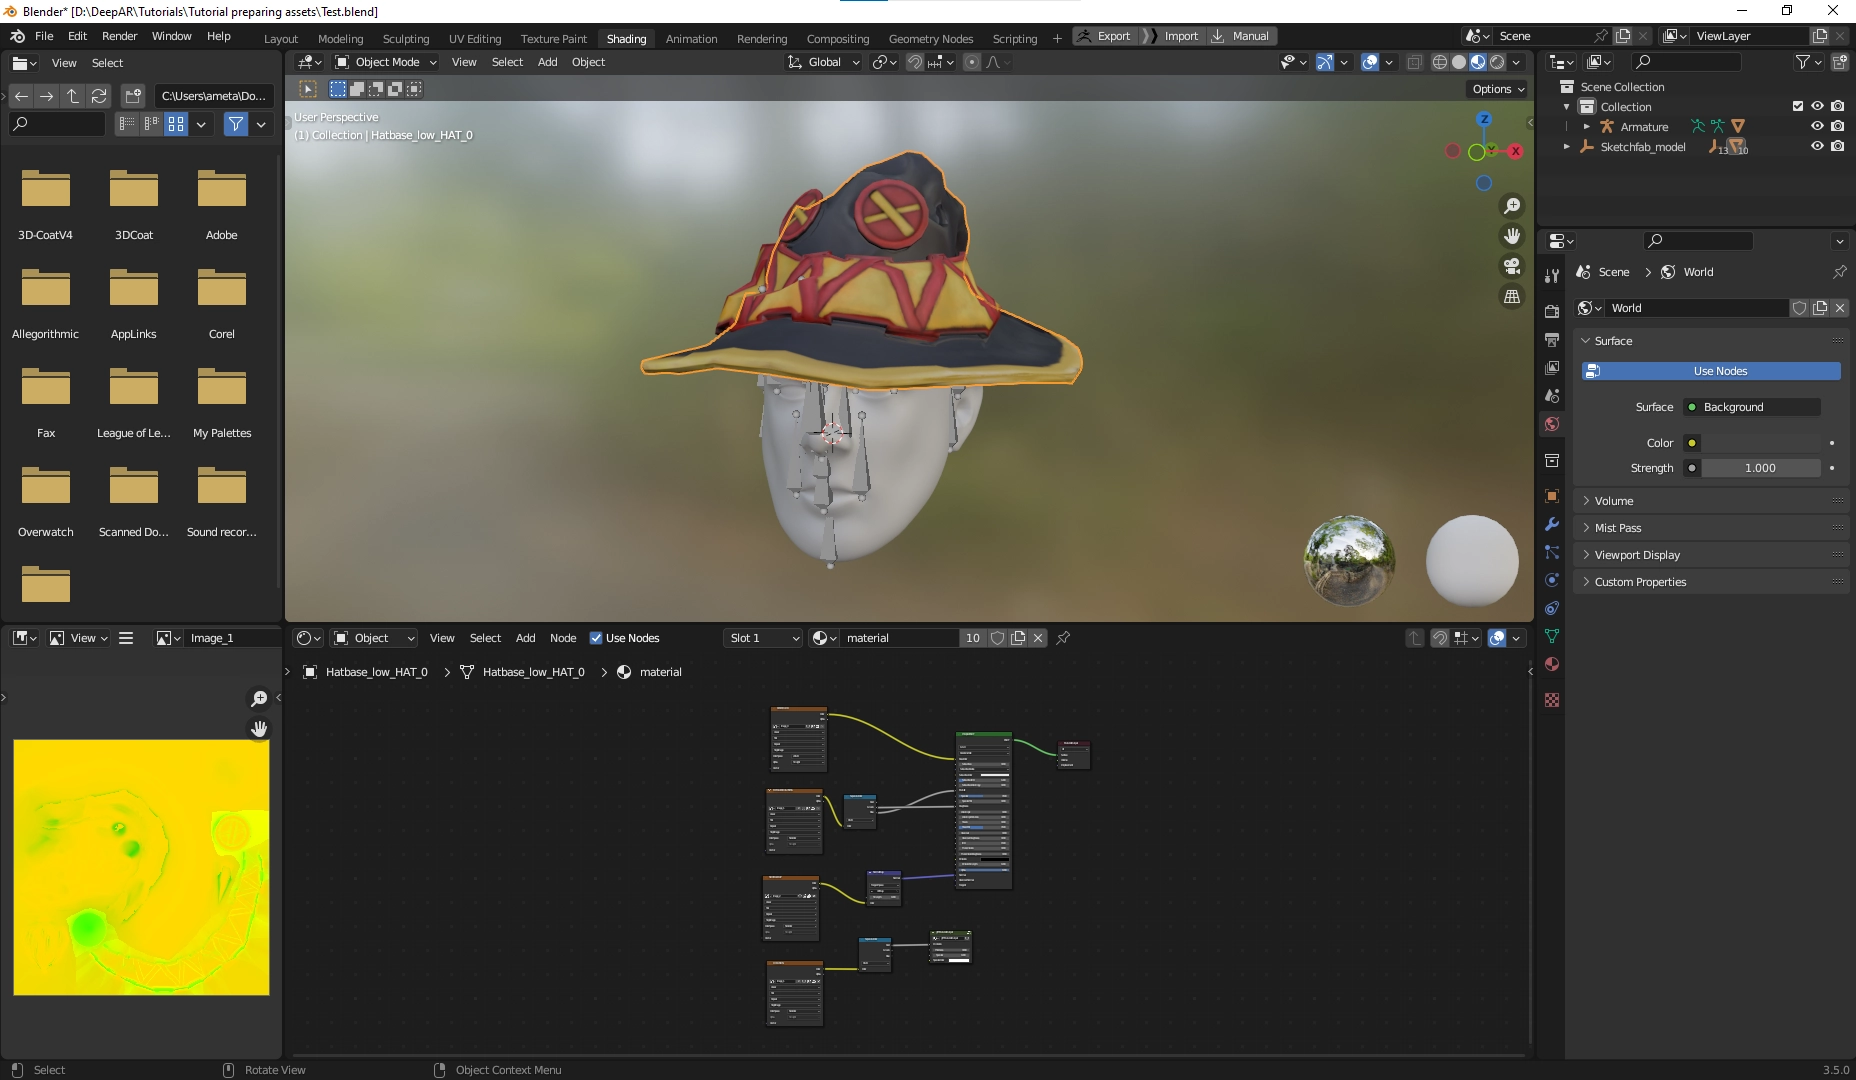
Task: Toggle viewport overlays display
Action: (x=1371, y=62)
